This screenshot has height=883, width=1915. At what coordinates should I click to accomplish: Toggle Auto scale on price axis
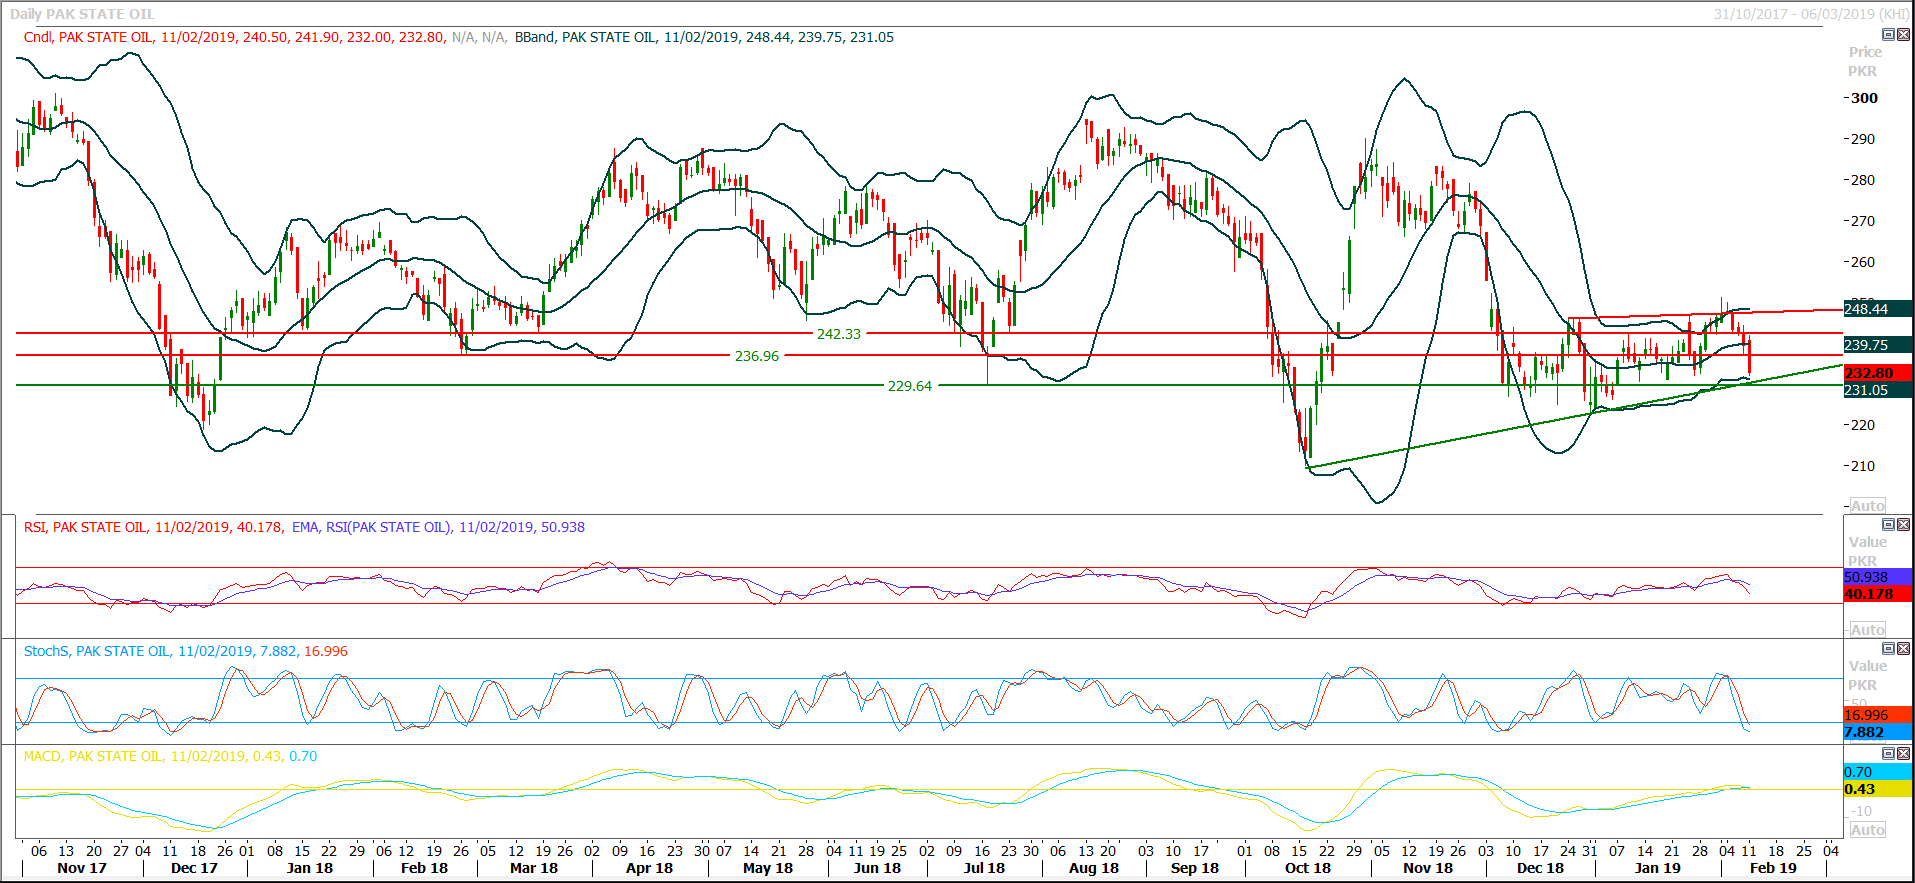pyautogui.click(x=1867, y=506)
